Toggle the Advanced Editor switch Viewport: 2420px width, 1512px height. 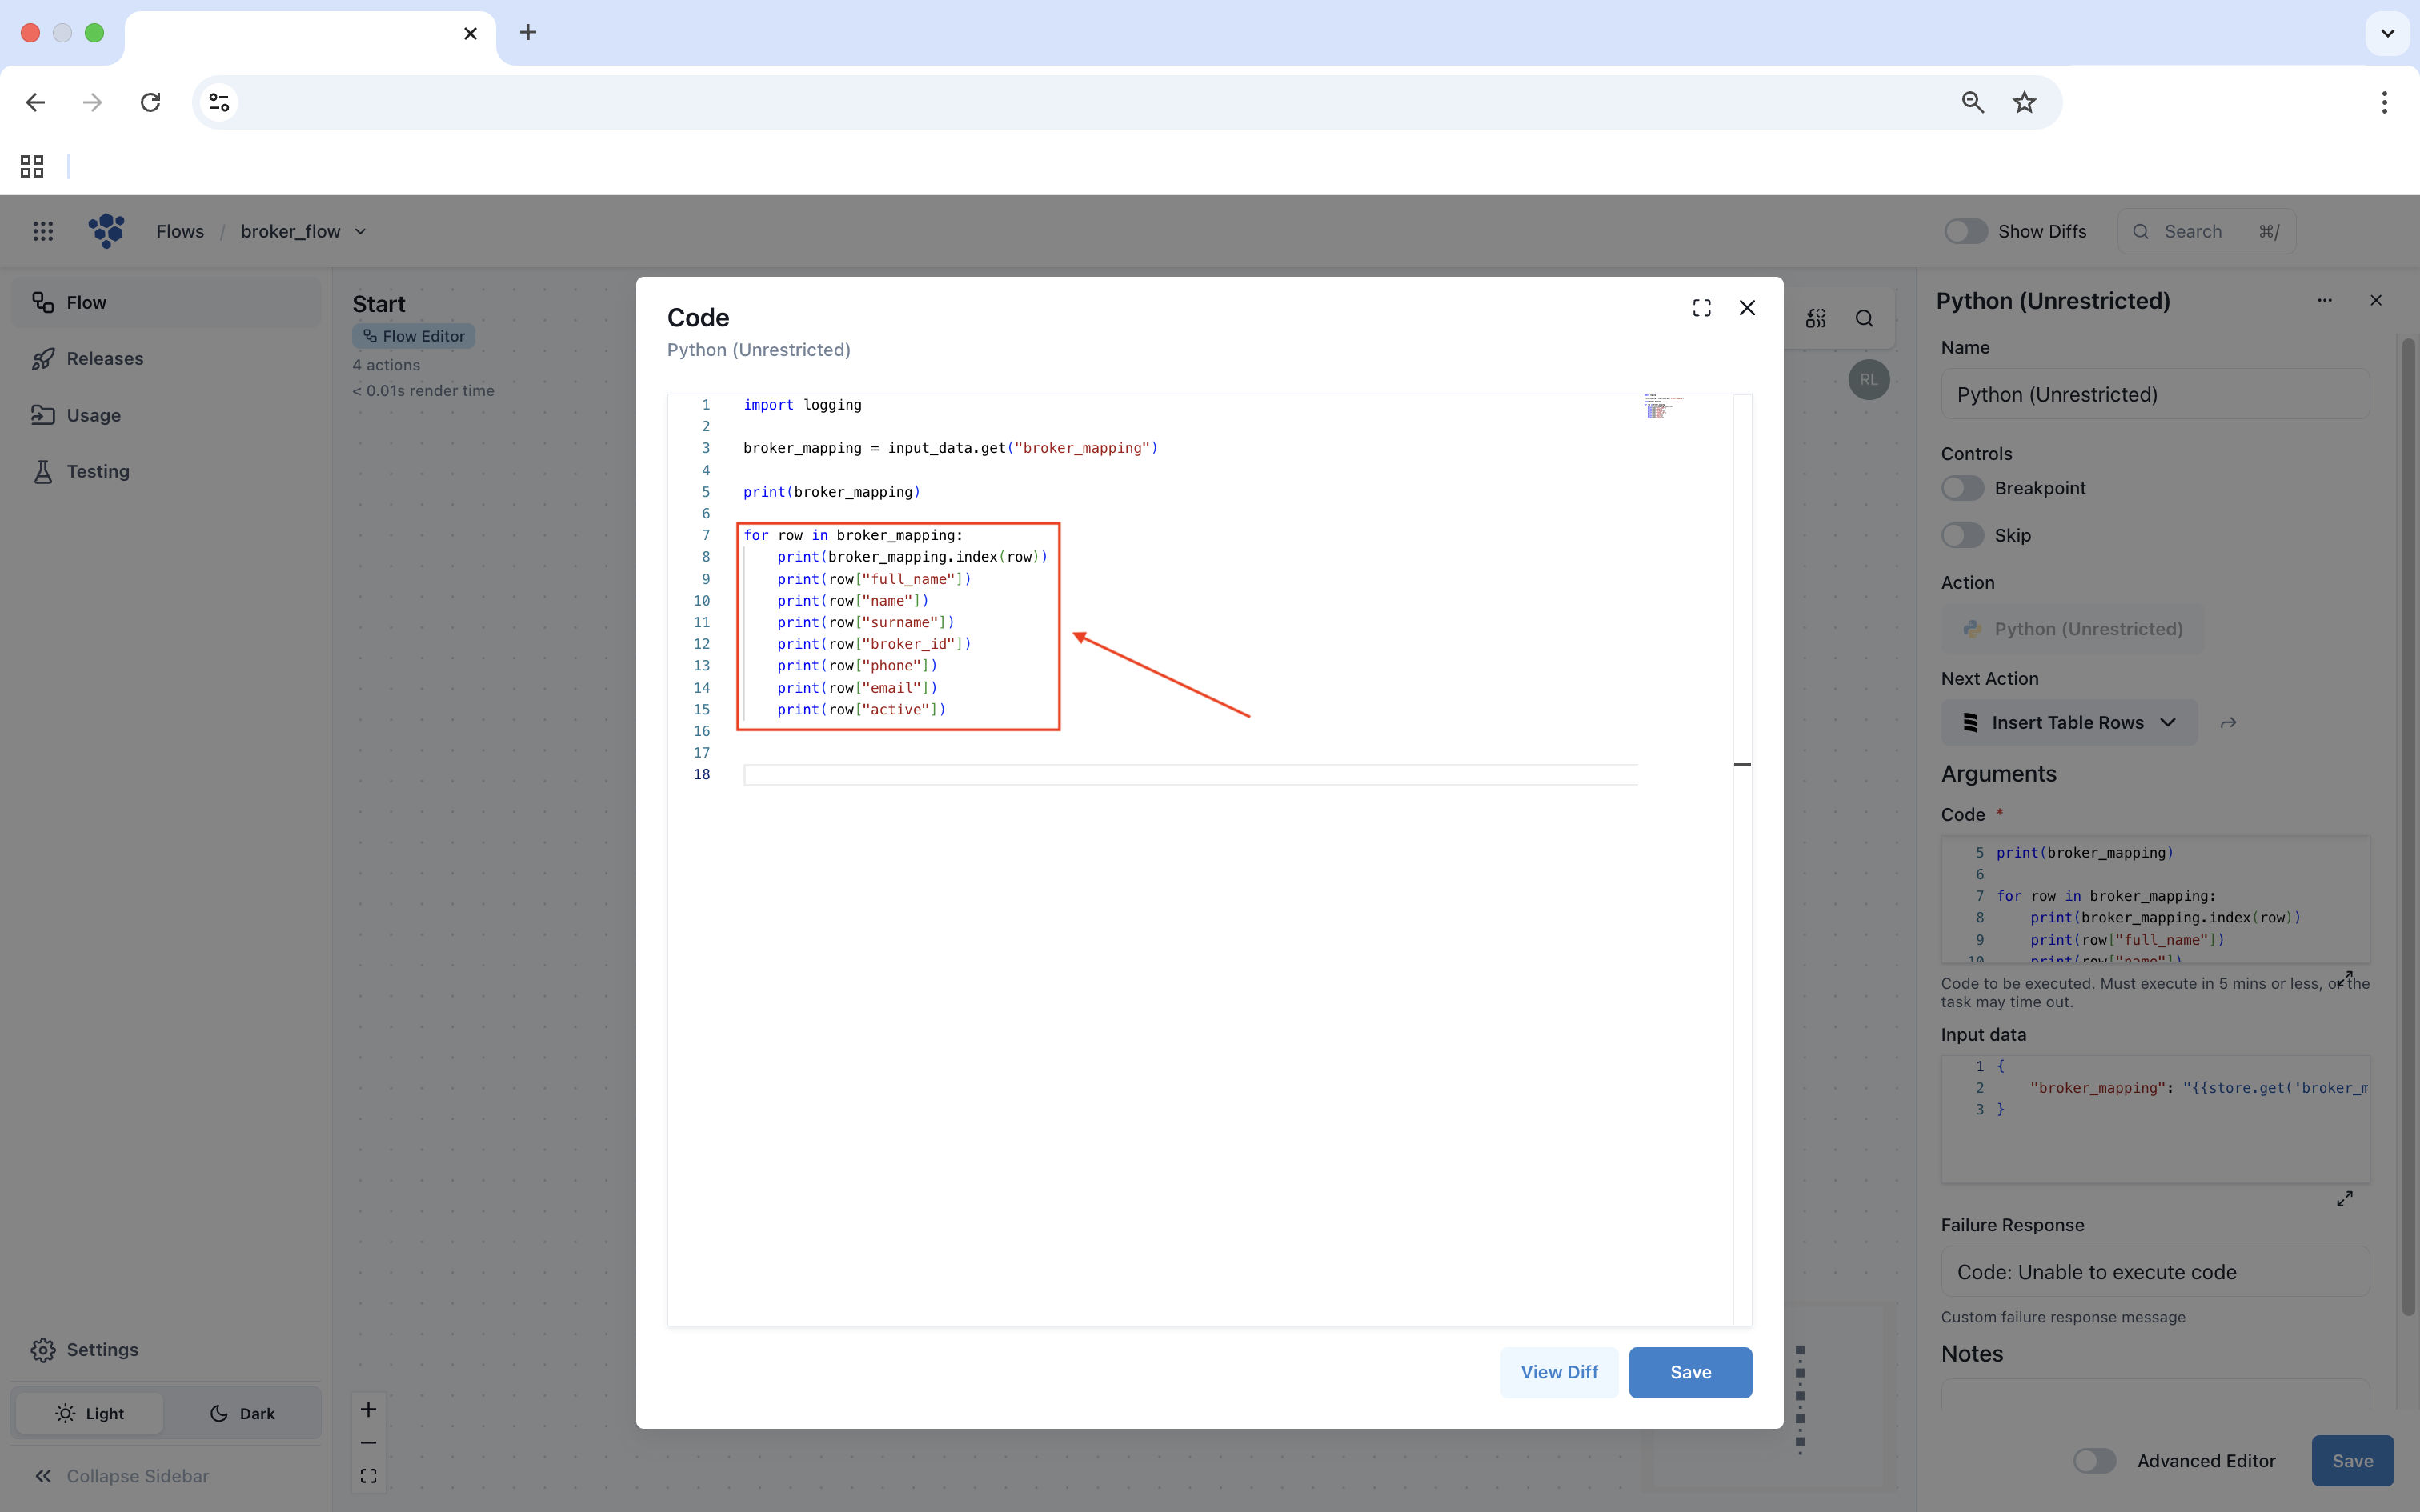[2094, 1461]
